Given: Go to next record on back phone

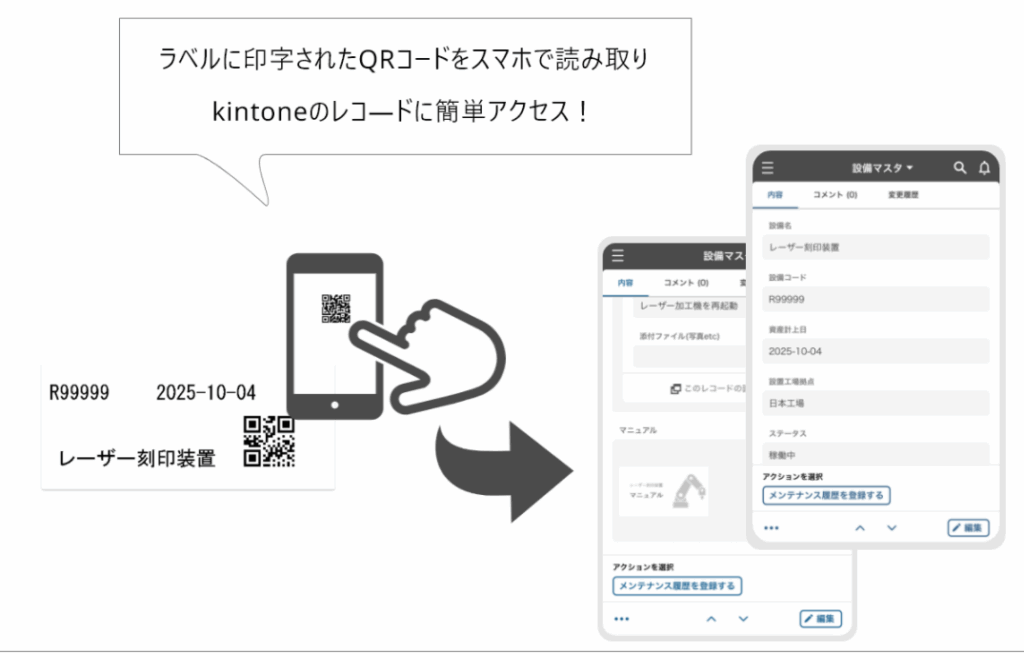Looking at the screenshot, I should tap(743, 619).
